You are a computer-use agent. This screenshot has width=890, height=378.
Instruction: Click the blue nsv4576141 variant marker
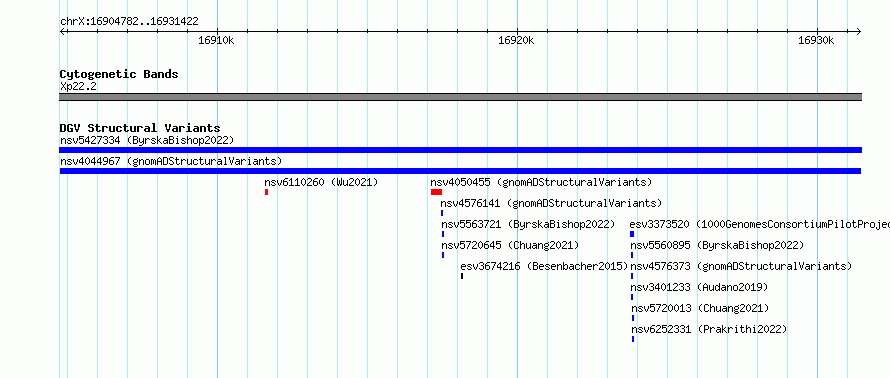coord(442,213)
